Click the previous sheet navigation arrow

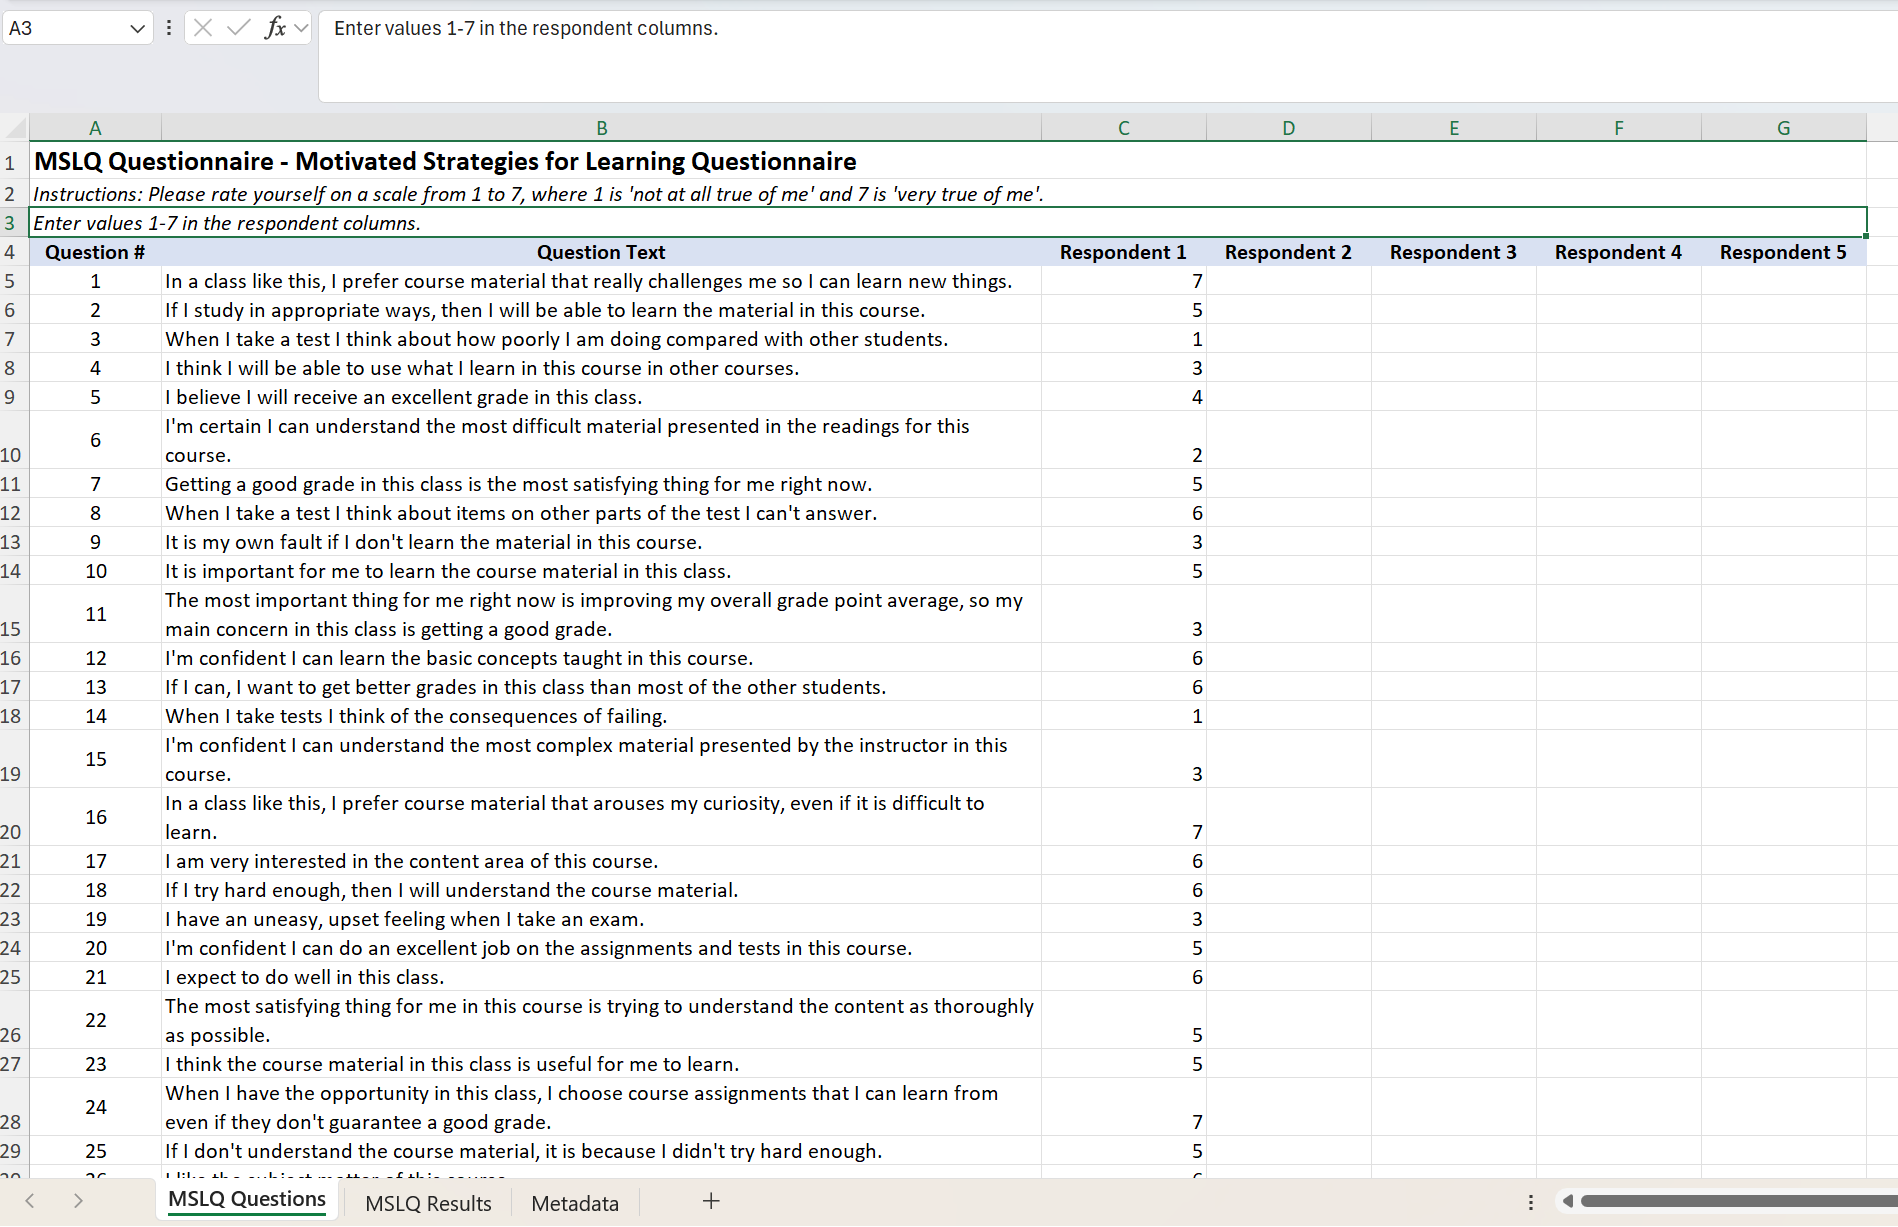(30, 1201)
